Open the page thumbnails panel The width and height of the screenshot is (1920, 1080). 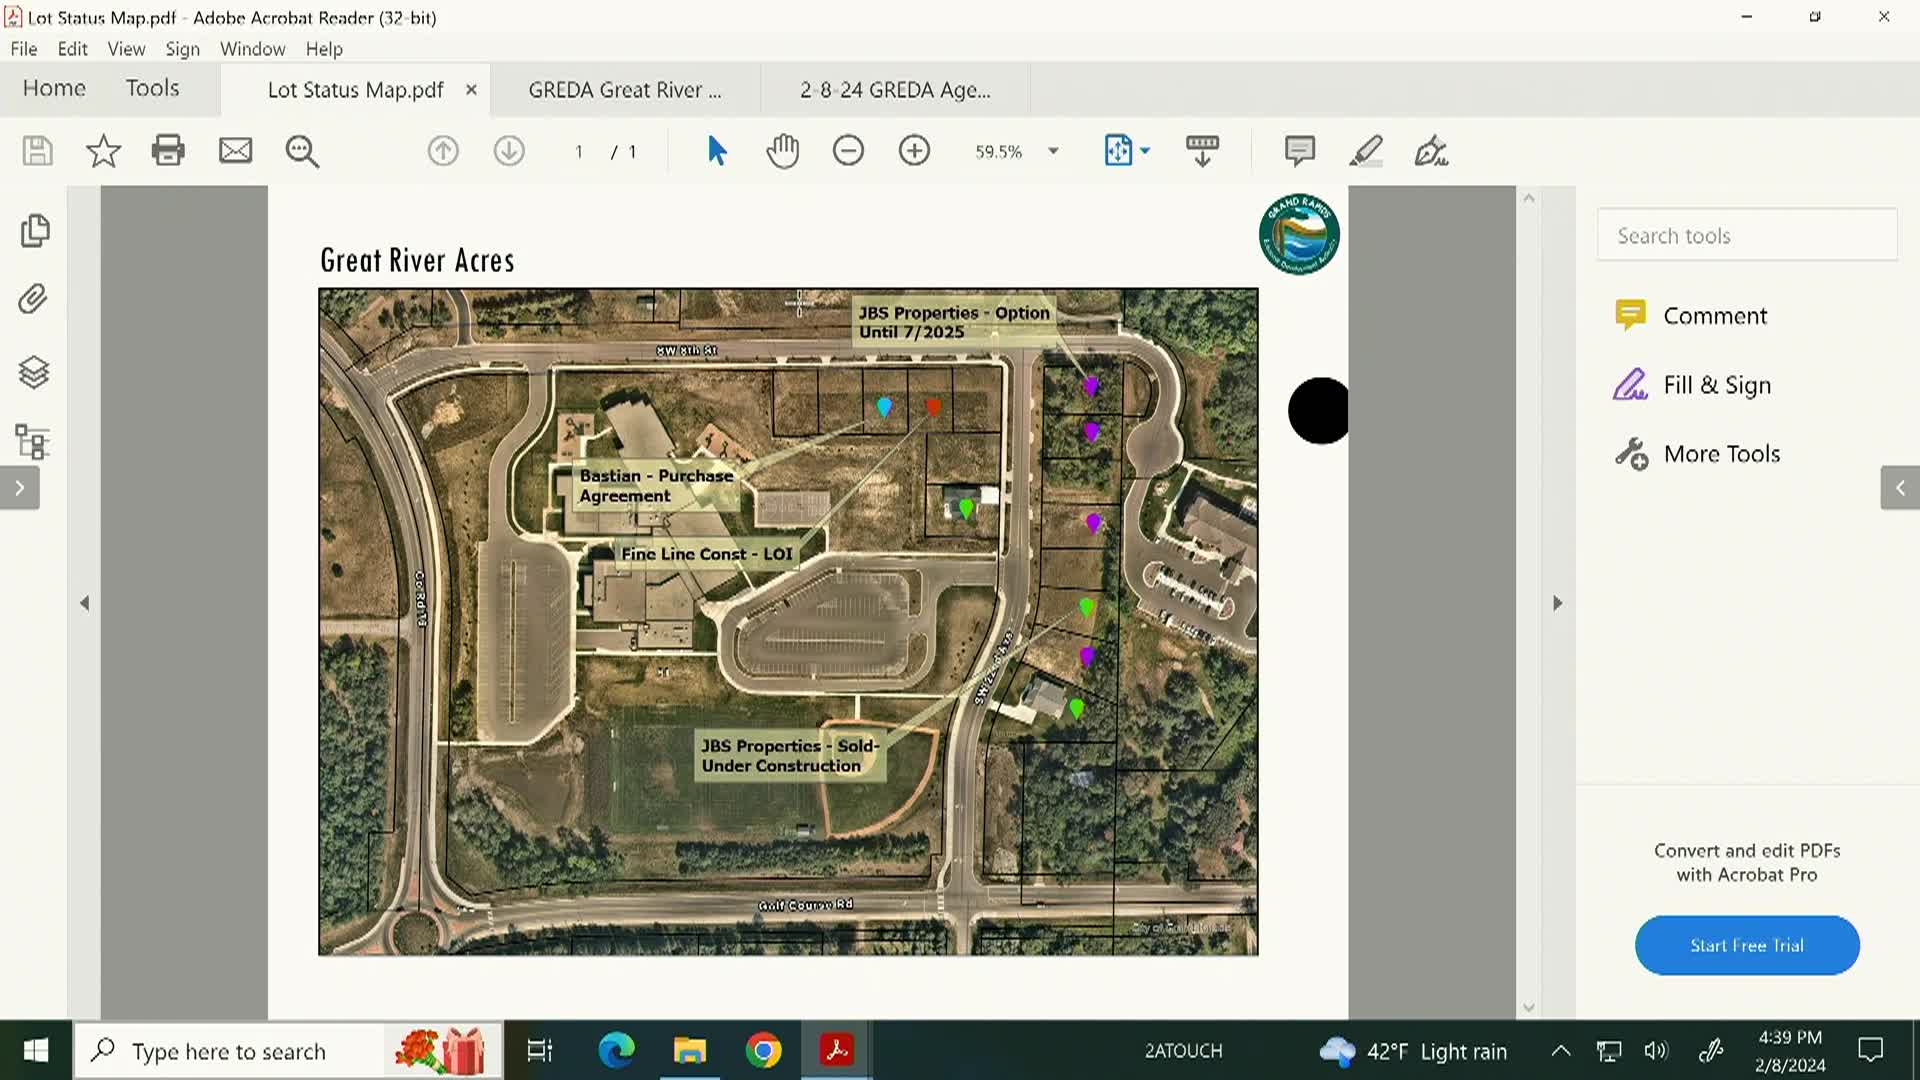[34, 231]
